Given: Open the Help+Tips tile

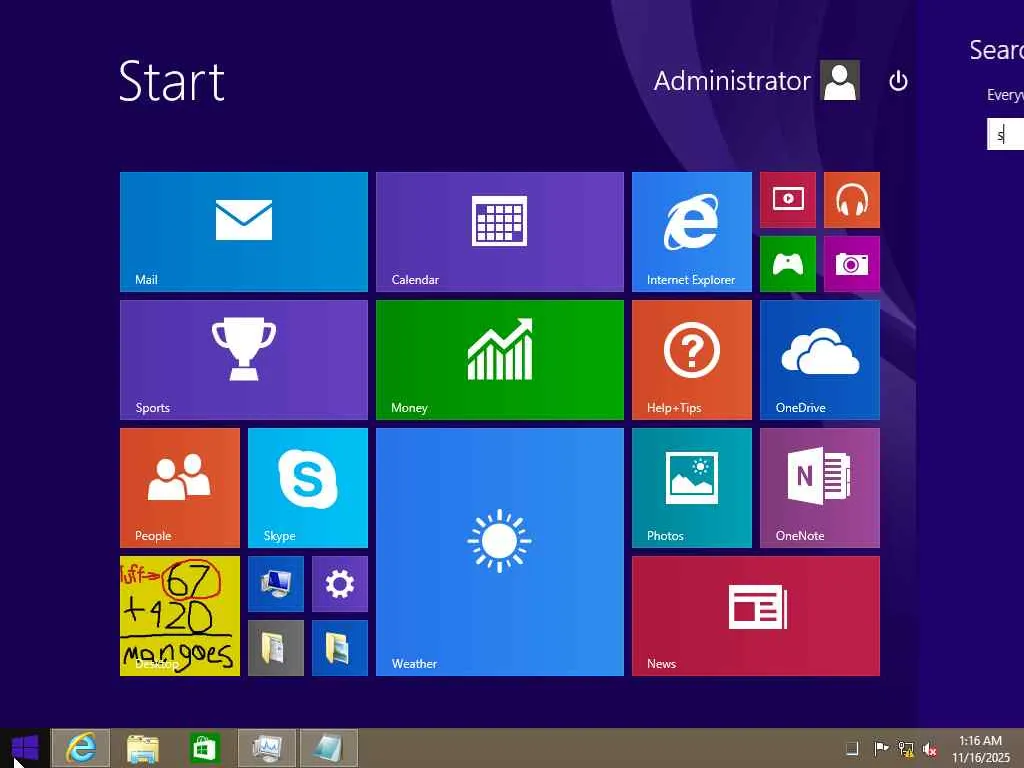Looking at the screenshot, I should [x=692, y=360].
